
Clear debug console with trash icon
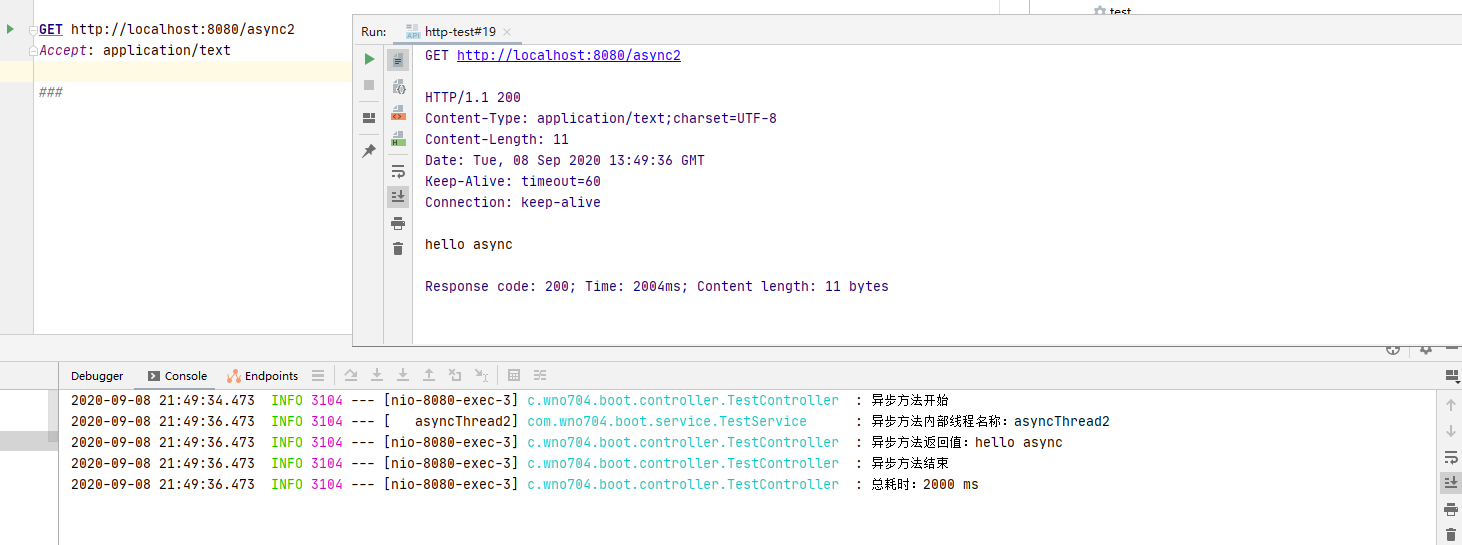[1451, 535]
